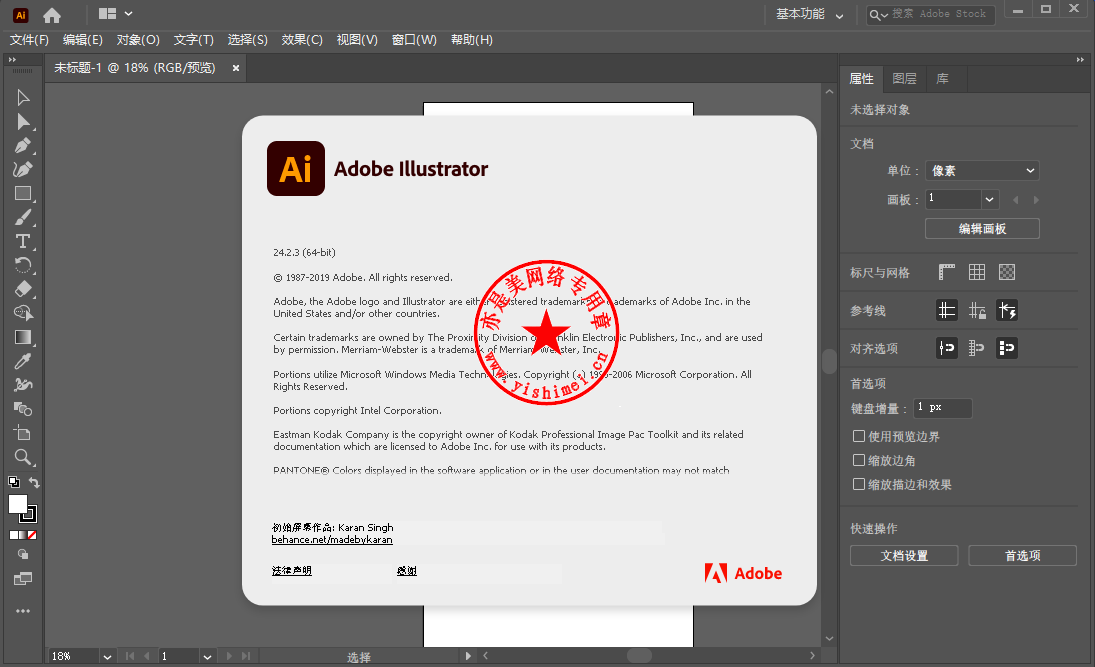Select the white Fill color swatch
This screenshot has height=667, width=1095.
coord(17,503)
